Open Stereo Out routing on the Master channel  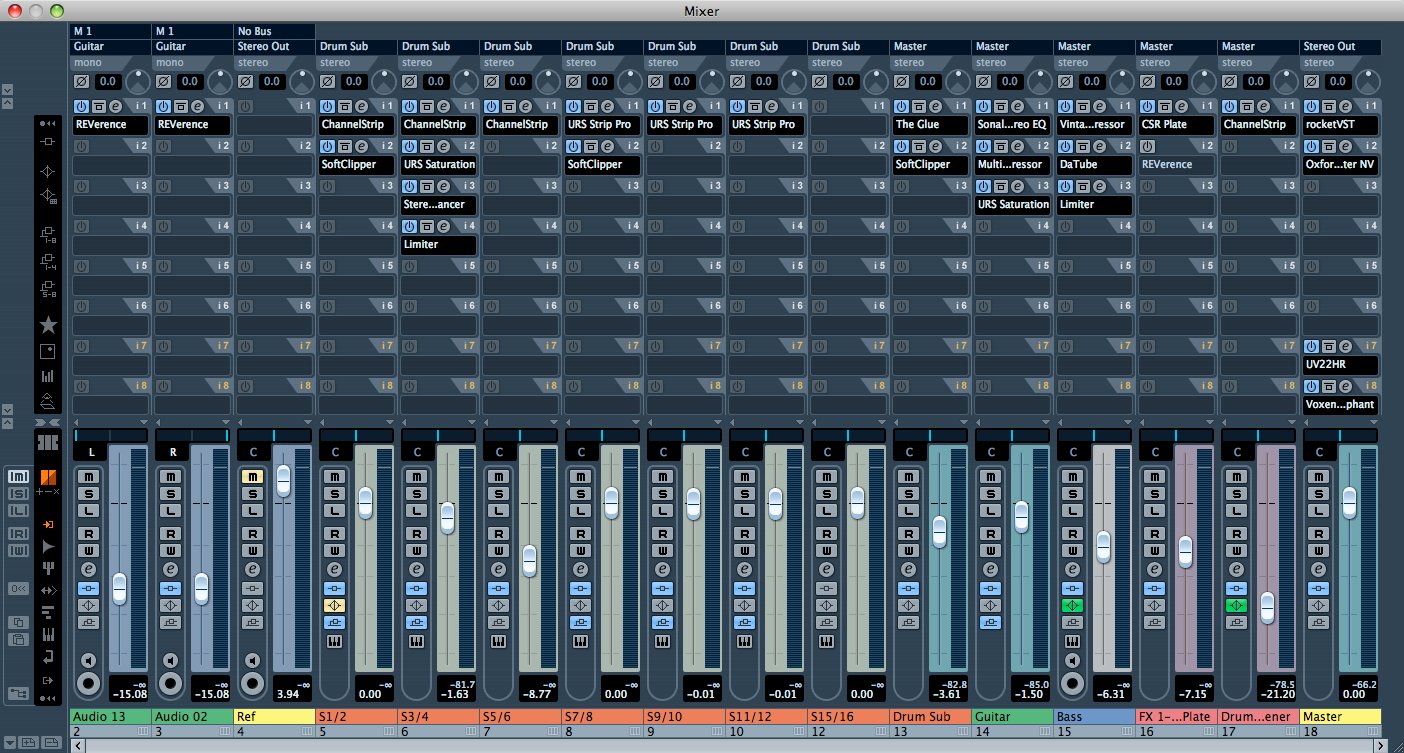point(1341,46)
